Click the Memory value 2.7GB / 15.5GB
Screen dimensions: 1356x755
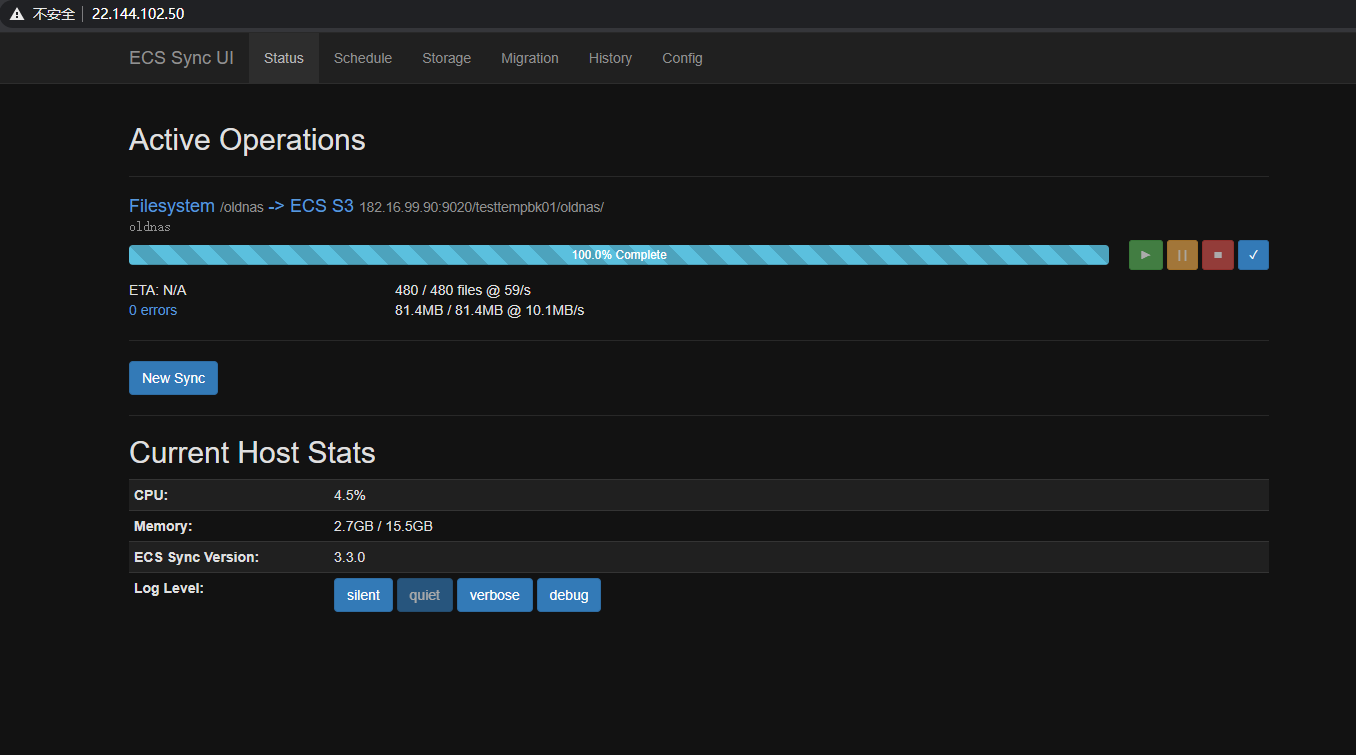point(383,526)
